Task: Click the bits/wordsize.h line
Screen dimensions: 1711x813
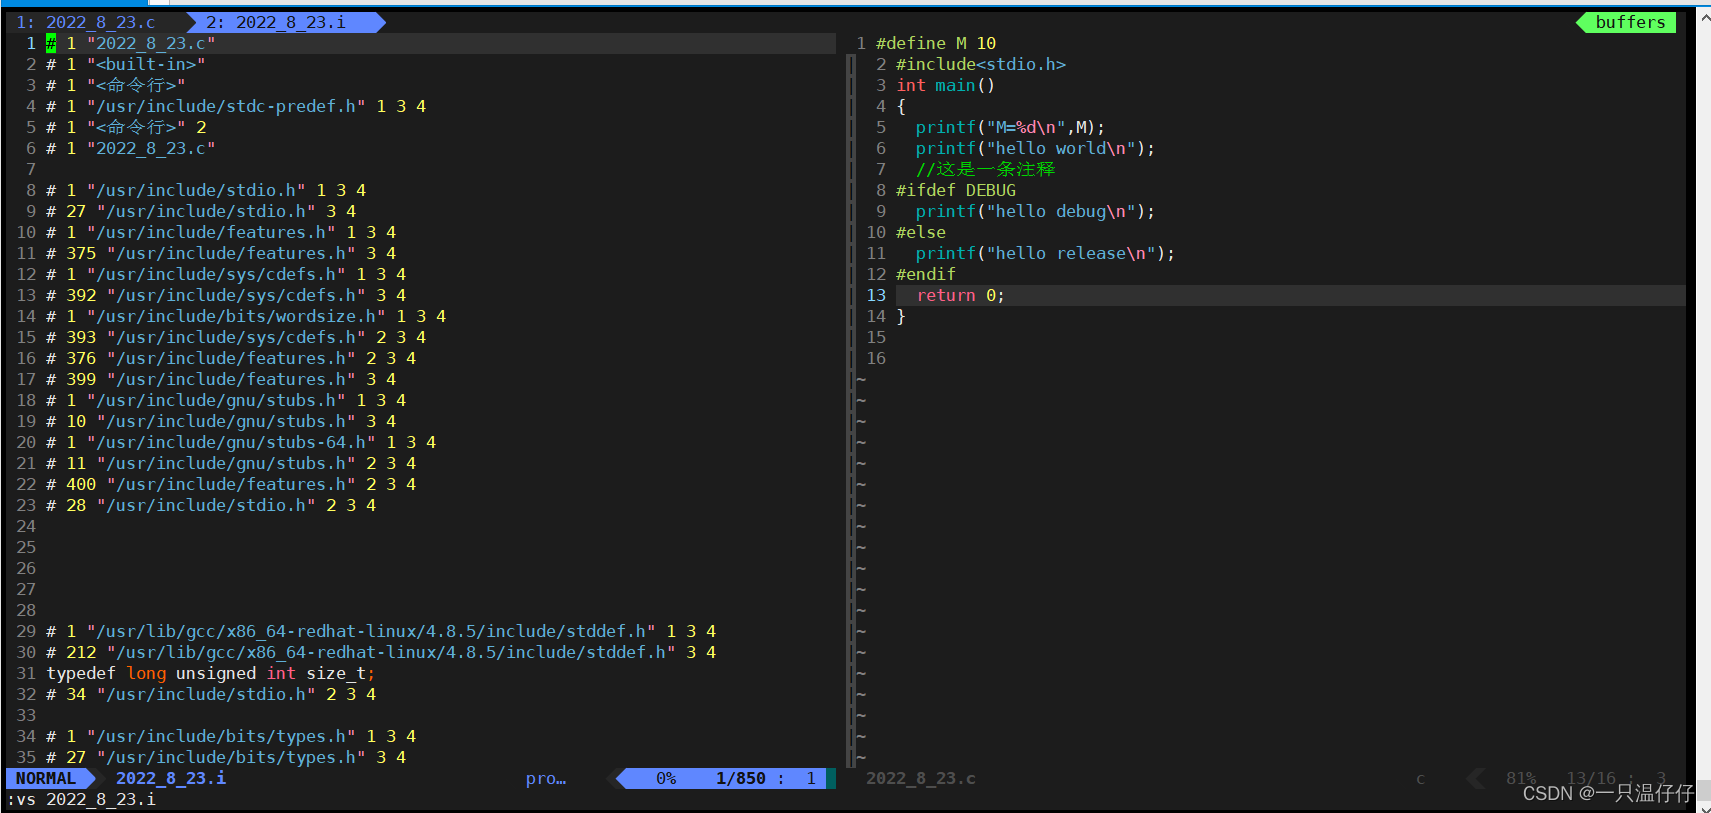Action: pyautogui.click(x=246, y=316)
